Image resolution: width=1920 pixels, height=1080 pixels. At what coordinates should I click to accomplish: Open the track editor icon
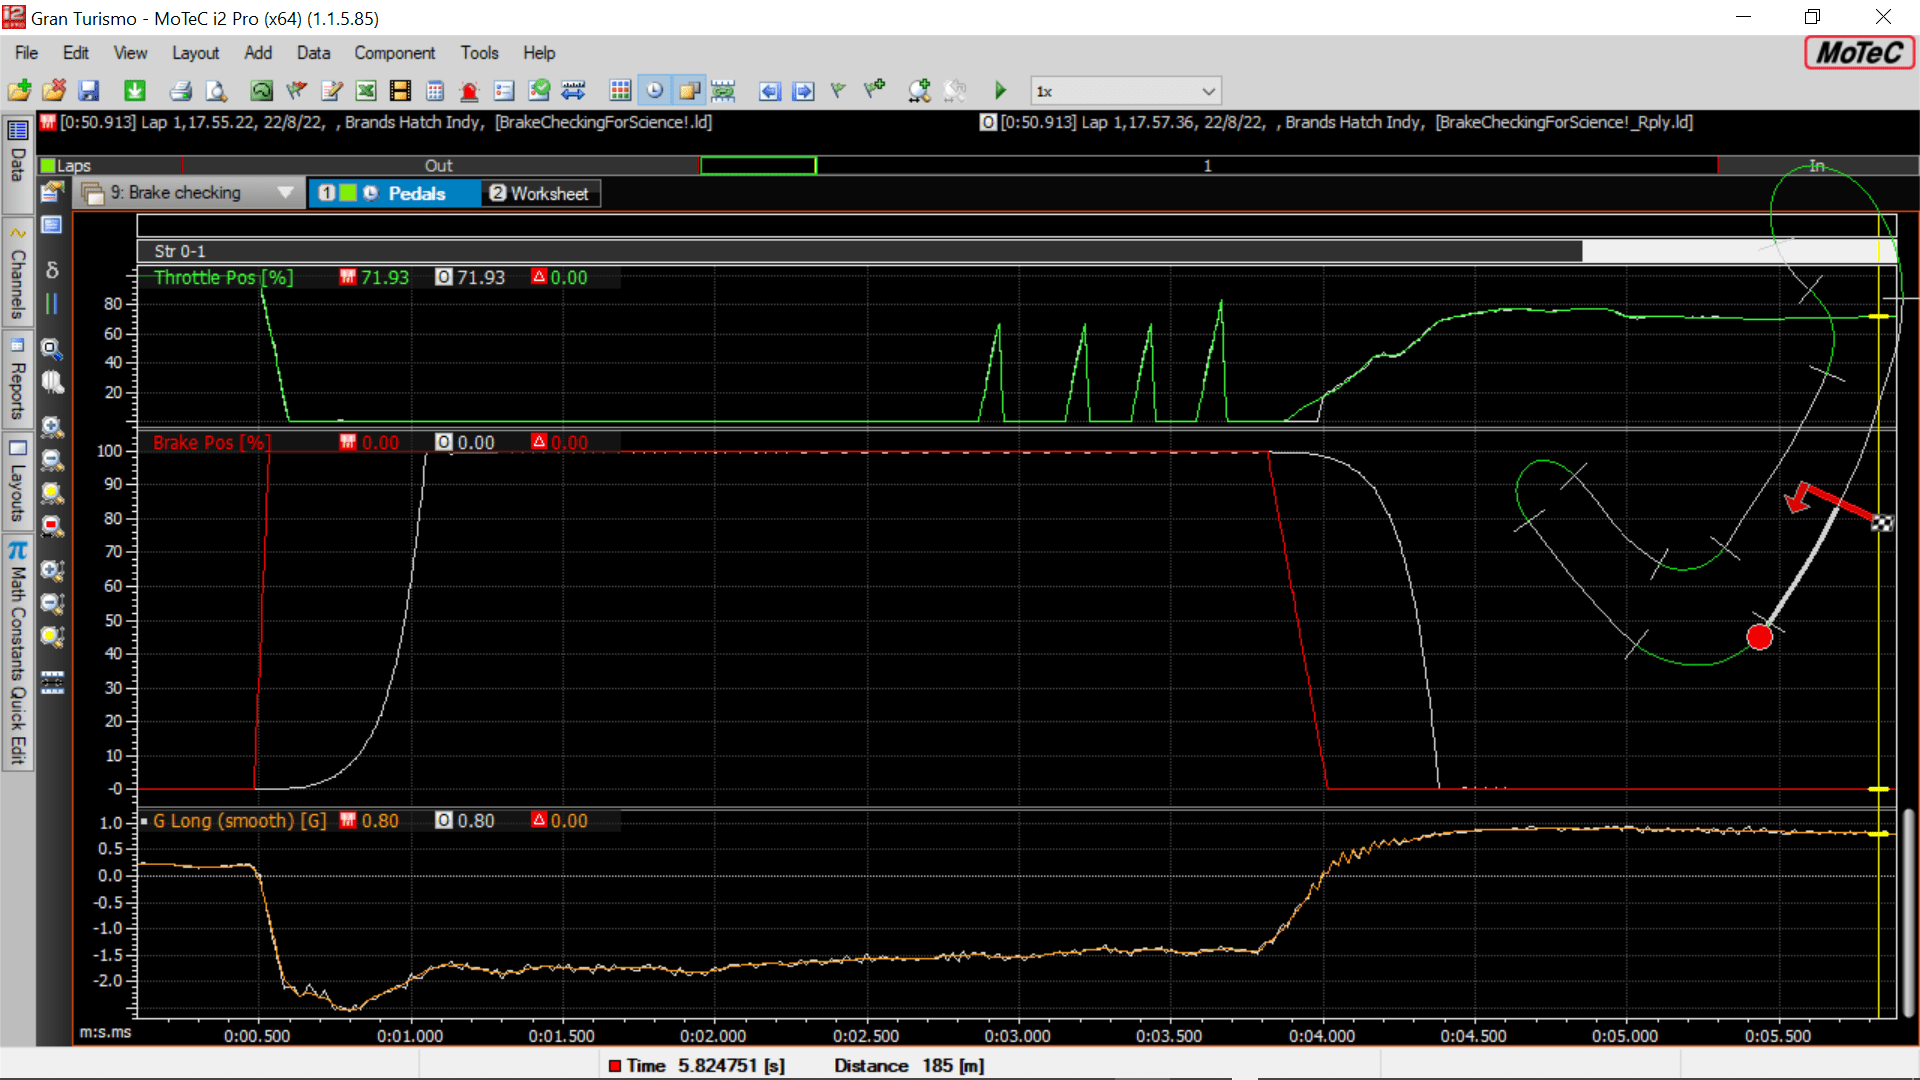[x=262, y=91]
